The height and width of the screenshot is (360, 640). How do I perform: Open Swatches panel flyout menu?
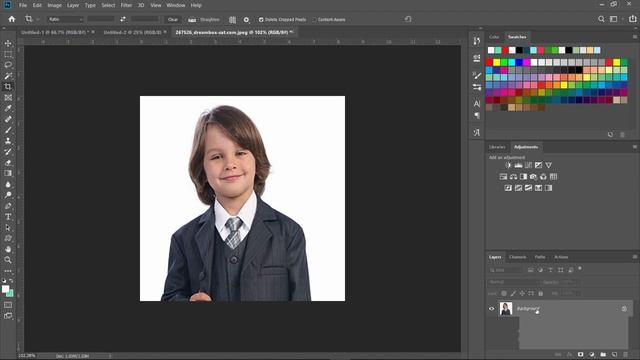635,37
